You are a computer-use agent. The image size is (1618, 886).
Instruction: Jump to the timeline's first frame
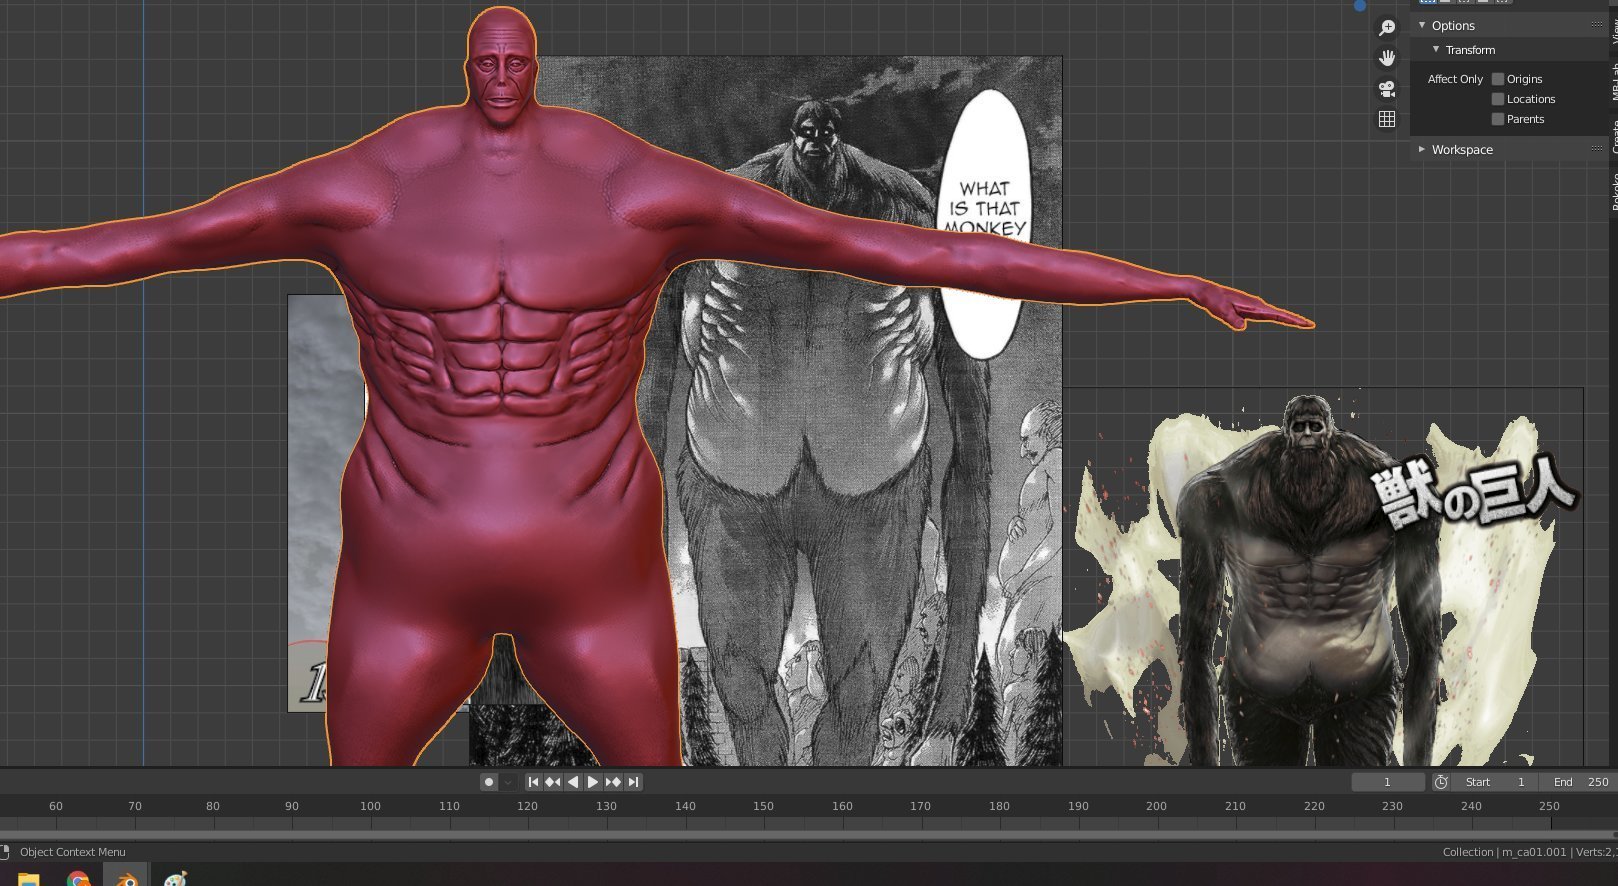[533, 782]
